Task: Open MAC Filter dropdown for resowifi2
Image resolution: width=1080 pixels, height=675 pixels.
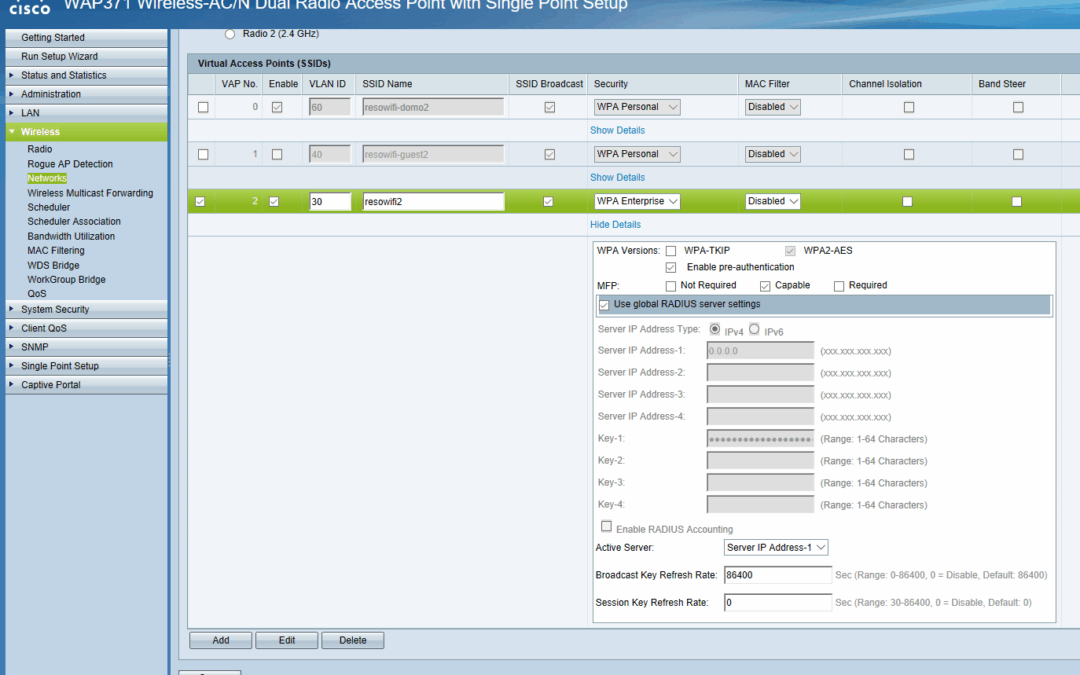Action: [x=773, y=201]
